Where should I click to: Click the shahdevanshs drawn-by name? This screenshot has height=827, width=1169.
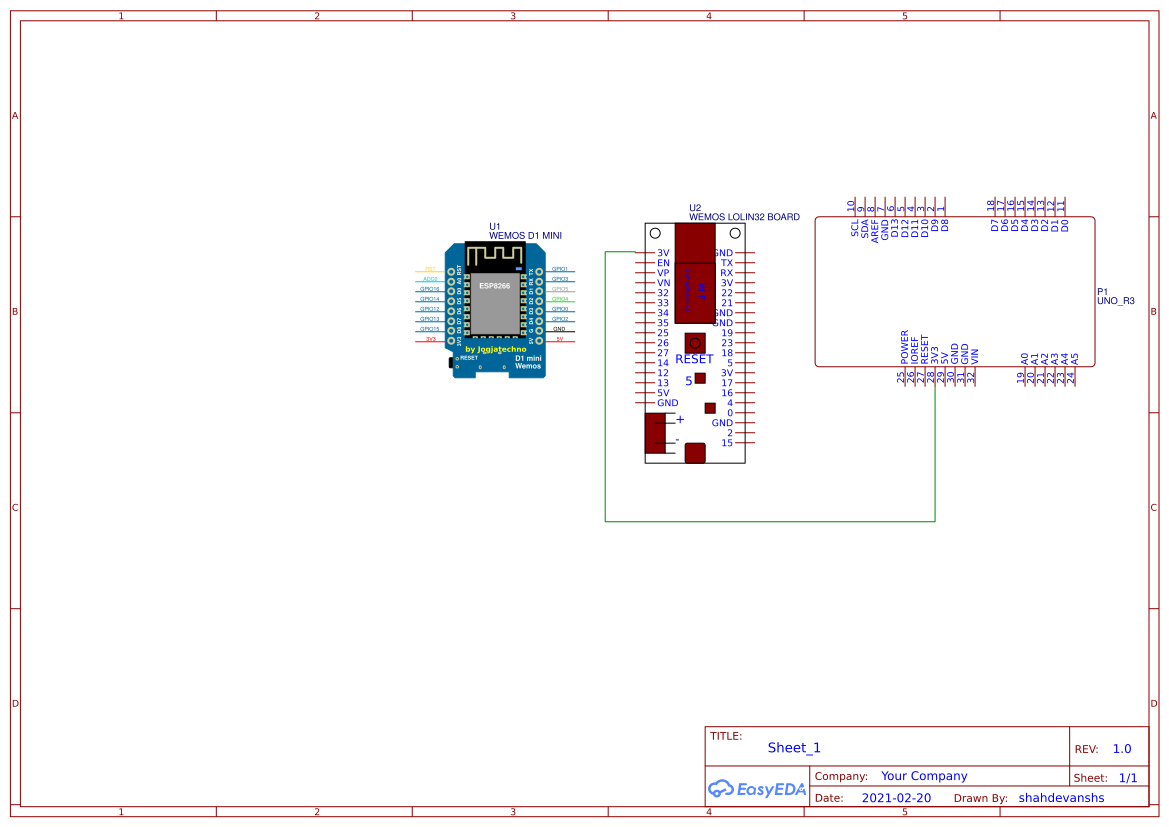click(1061, 798)
